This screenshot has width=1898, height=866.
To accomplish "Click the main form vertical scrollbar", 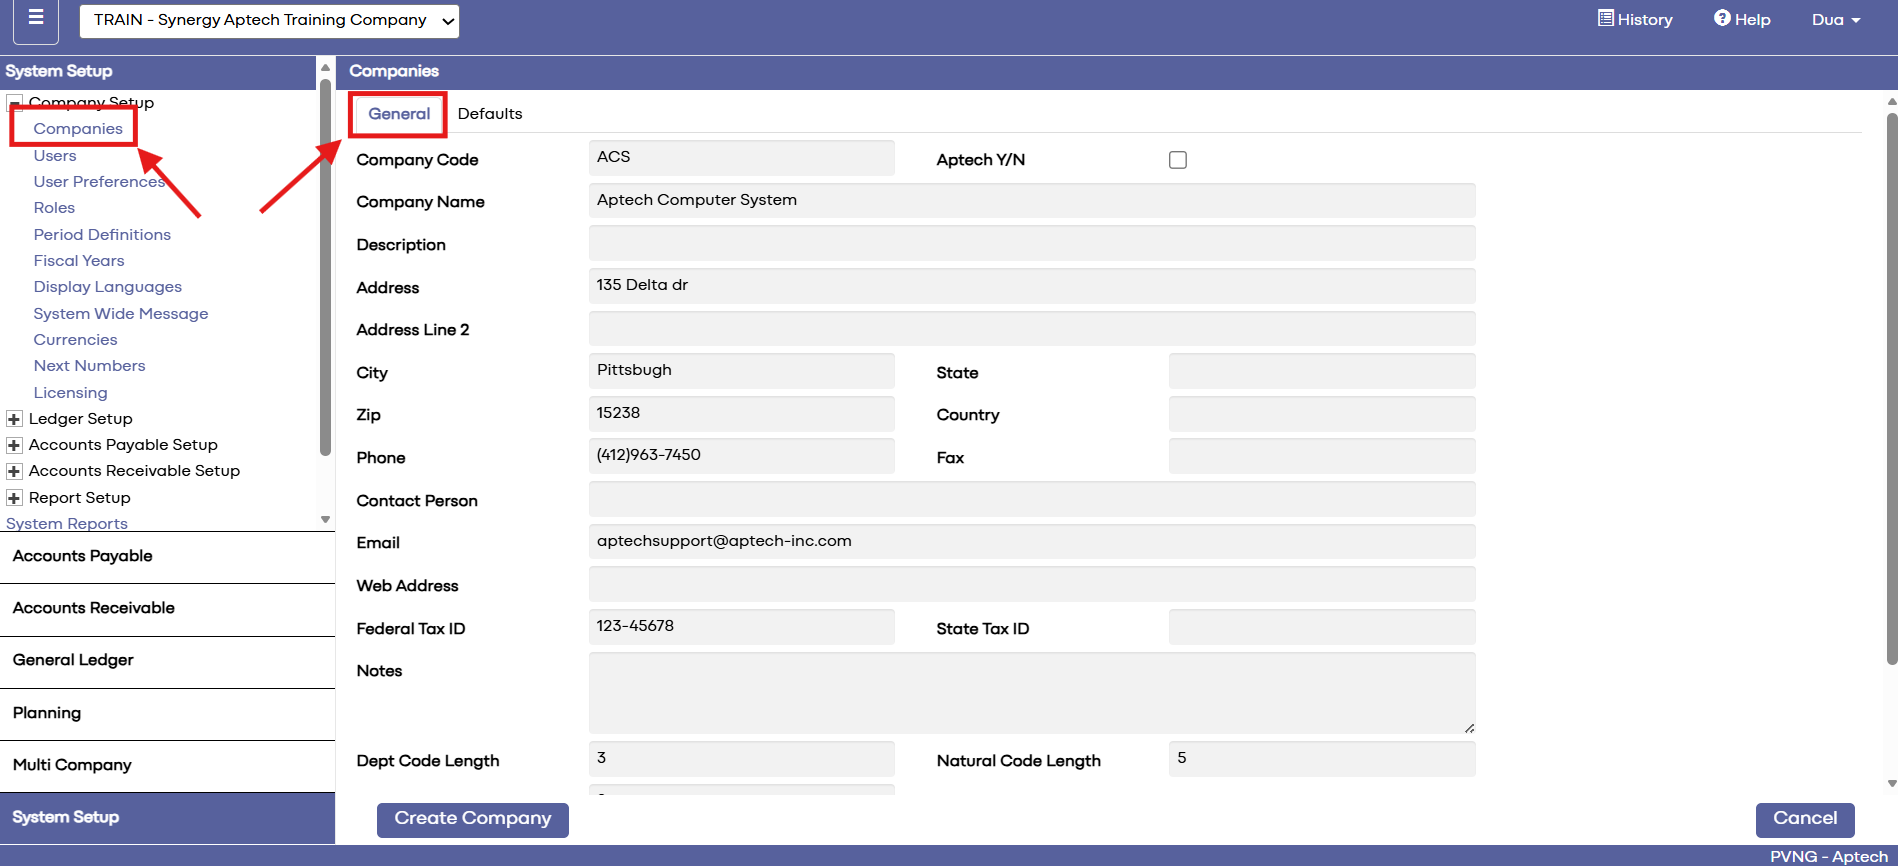I will [x=1891, y=388].
